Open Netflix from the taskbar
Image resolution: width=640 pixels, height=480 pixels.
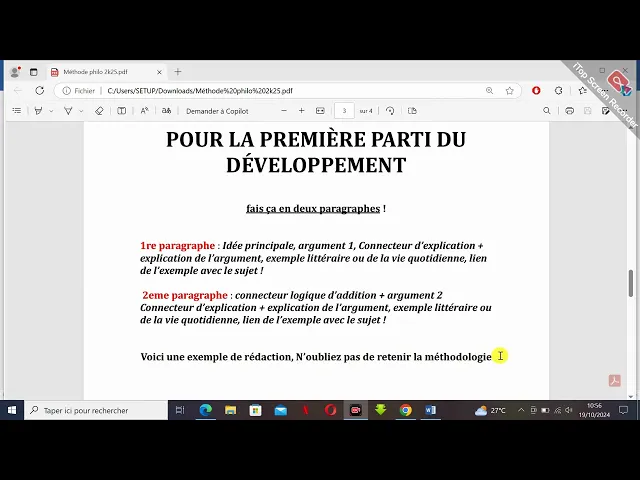pyautogui.click(x=305, y=410)
